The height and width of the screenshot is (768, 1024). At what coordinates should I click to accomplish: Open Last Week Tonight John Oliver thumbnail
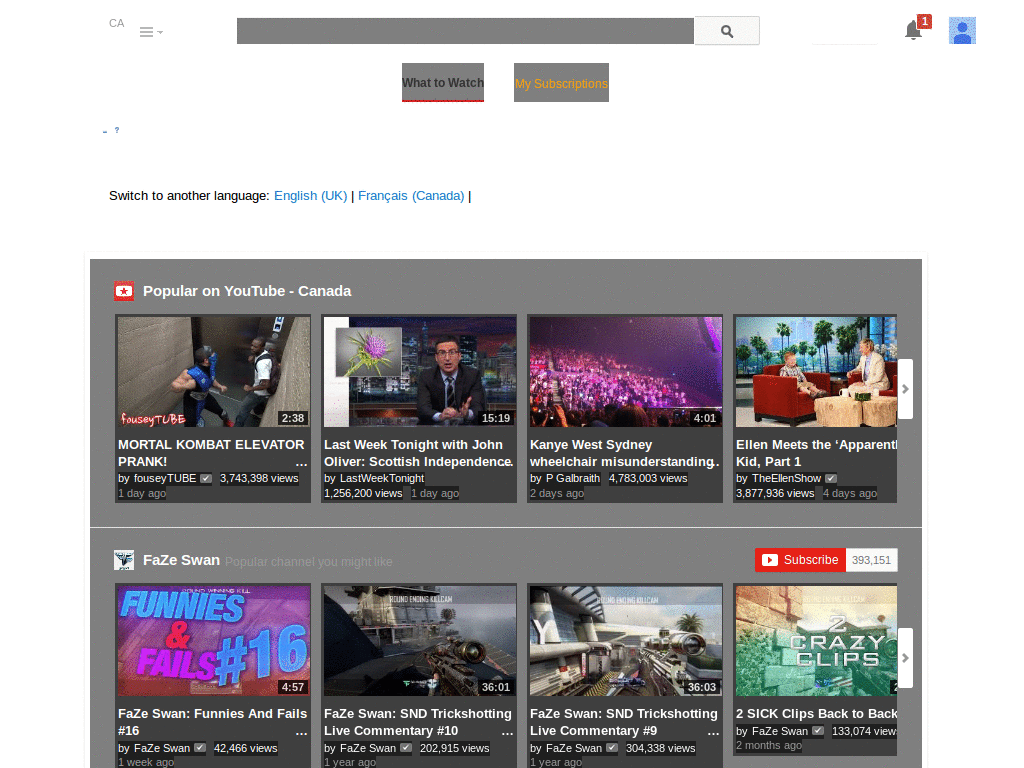tap(420, 372)
